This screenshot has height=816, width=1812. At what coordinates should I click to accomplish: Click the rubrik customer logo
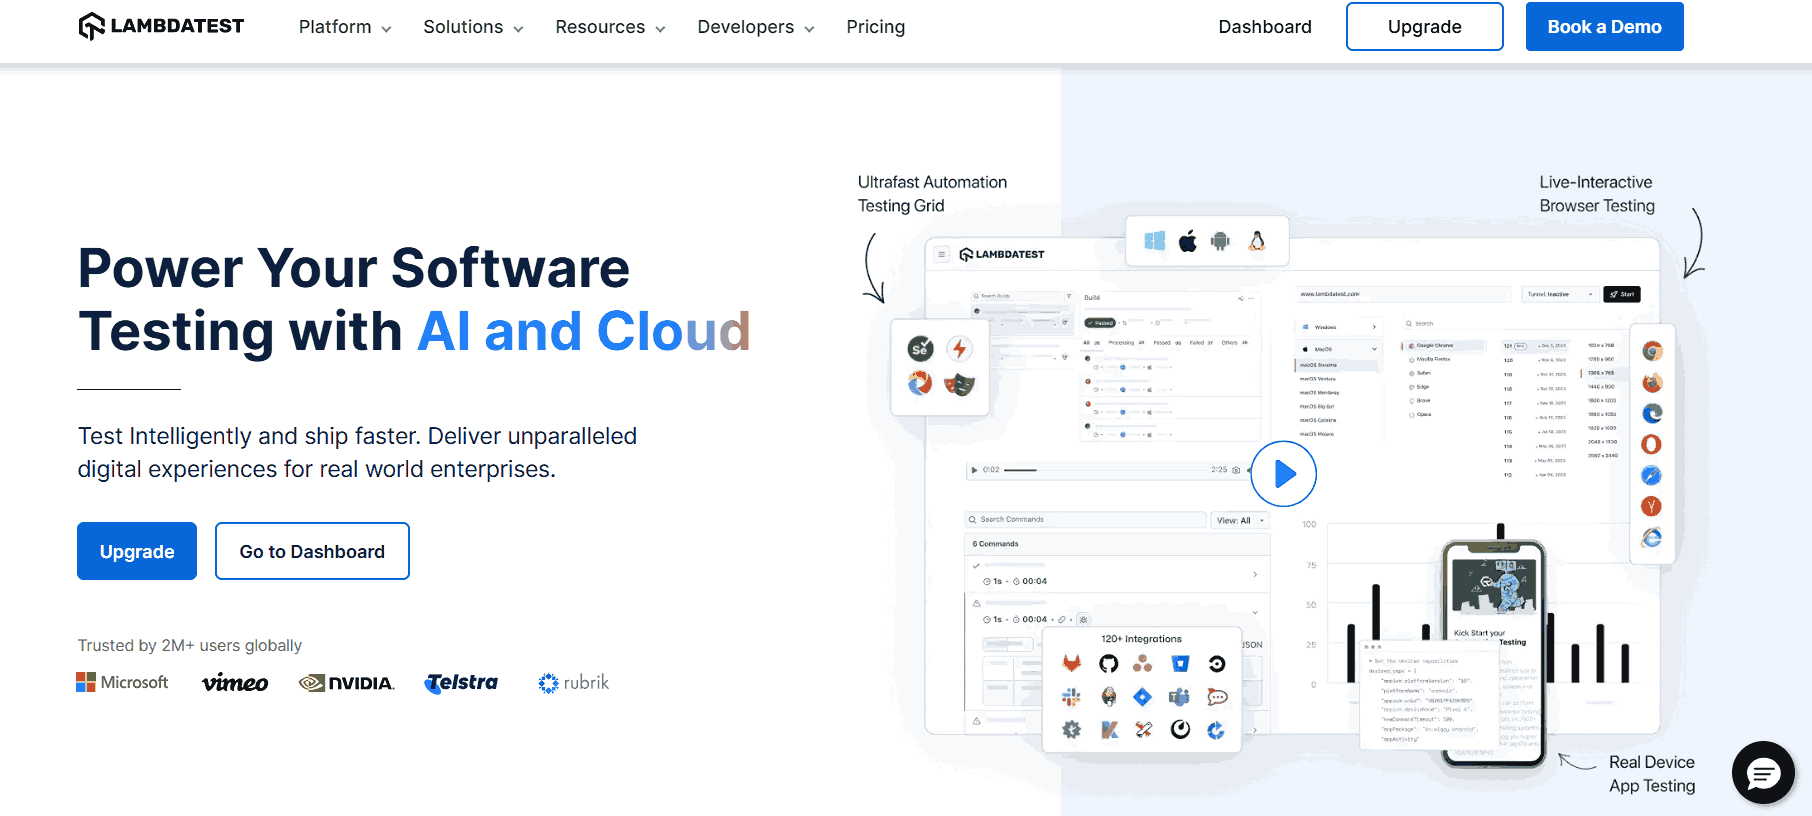coord(573,683)
